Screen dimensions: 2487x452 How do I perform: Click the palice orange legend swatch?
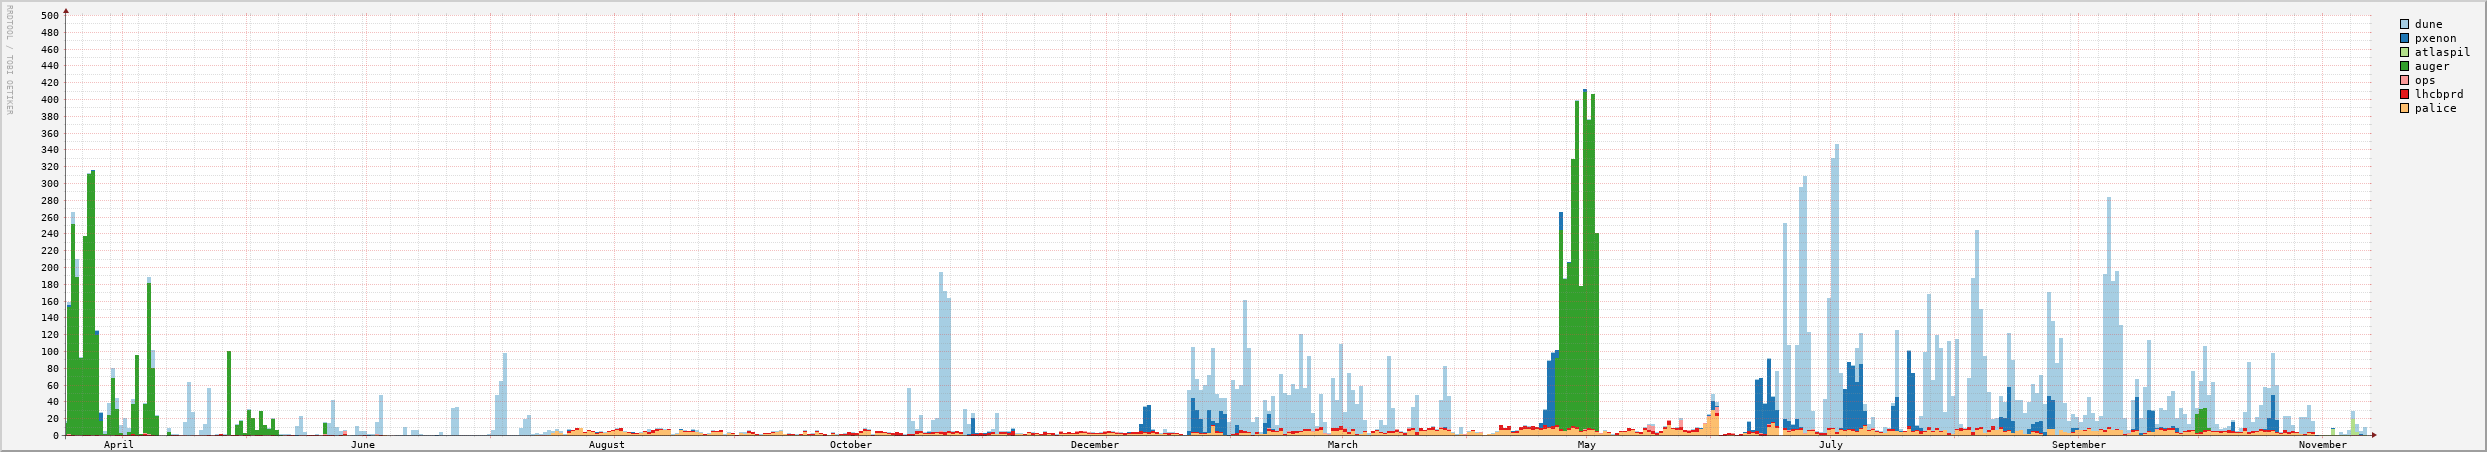pos(2404,108)
